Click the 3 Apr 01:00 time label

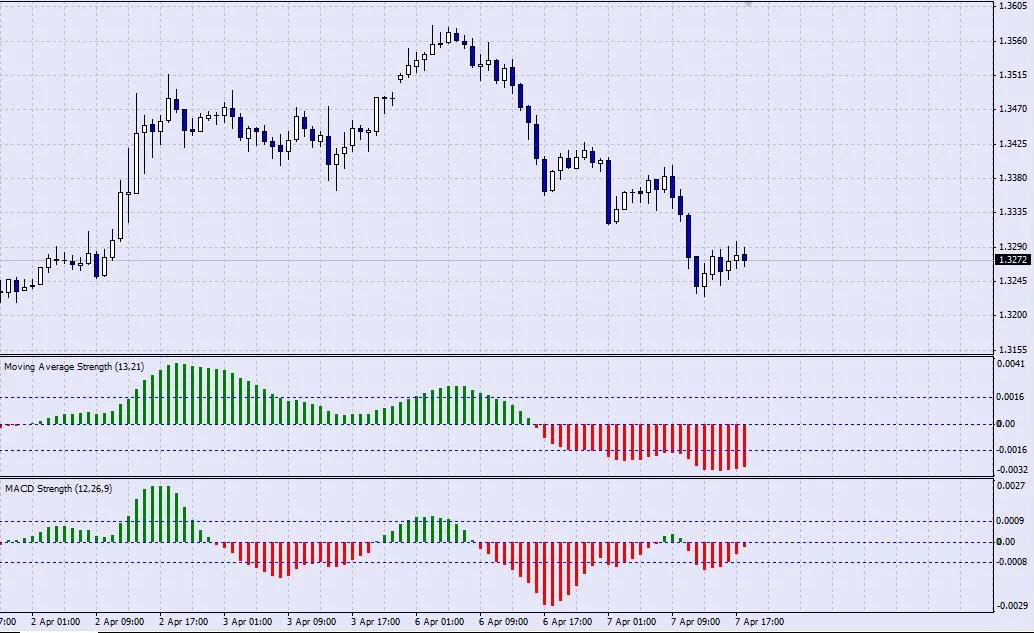tap(247, 621)
